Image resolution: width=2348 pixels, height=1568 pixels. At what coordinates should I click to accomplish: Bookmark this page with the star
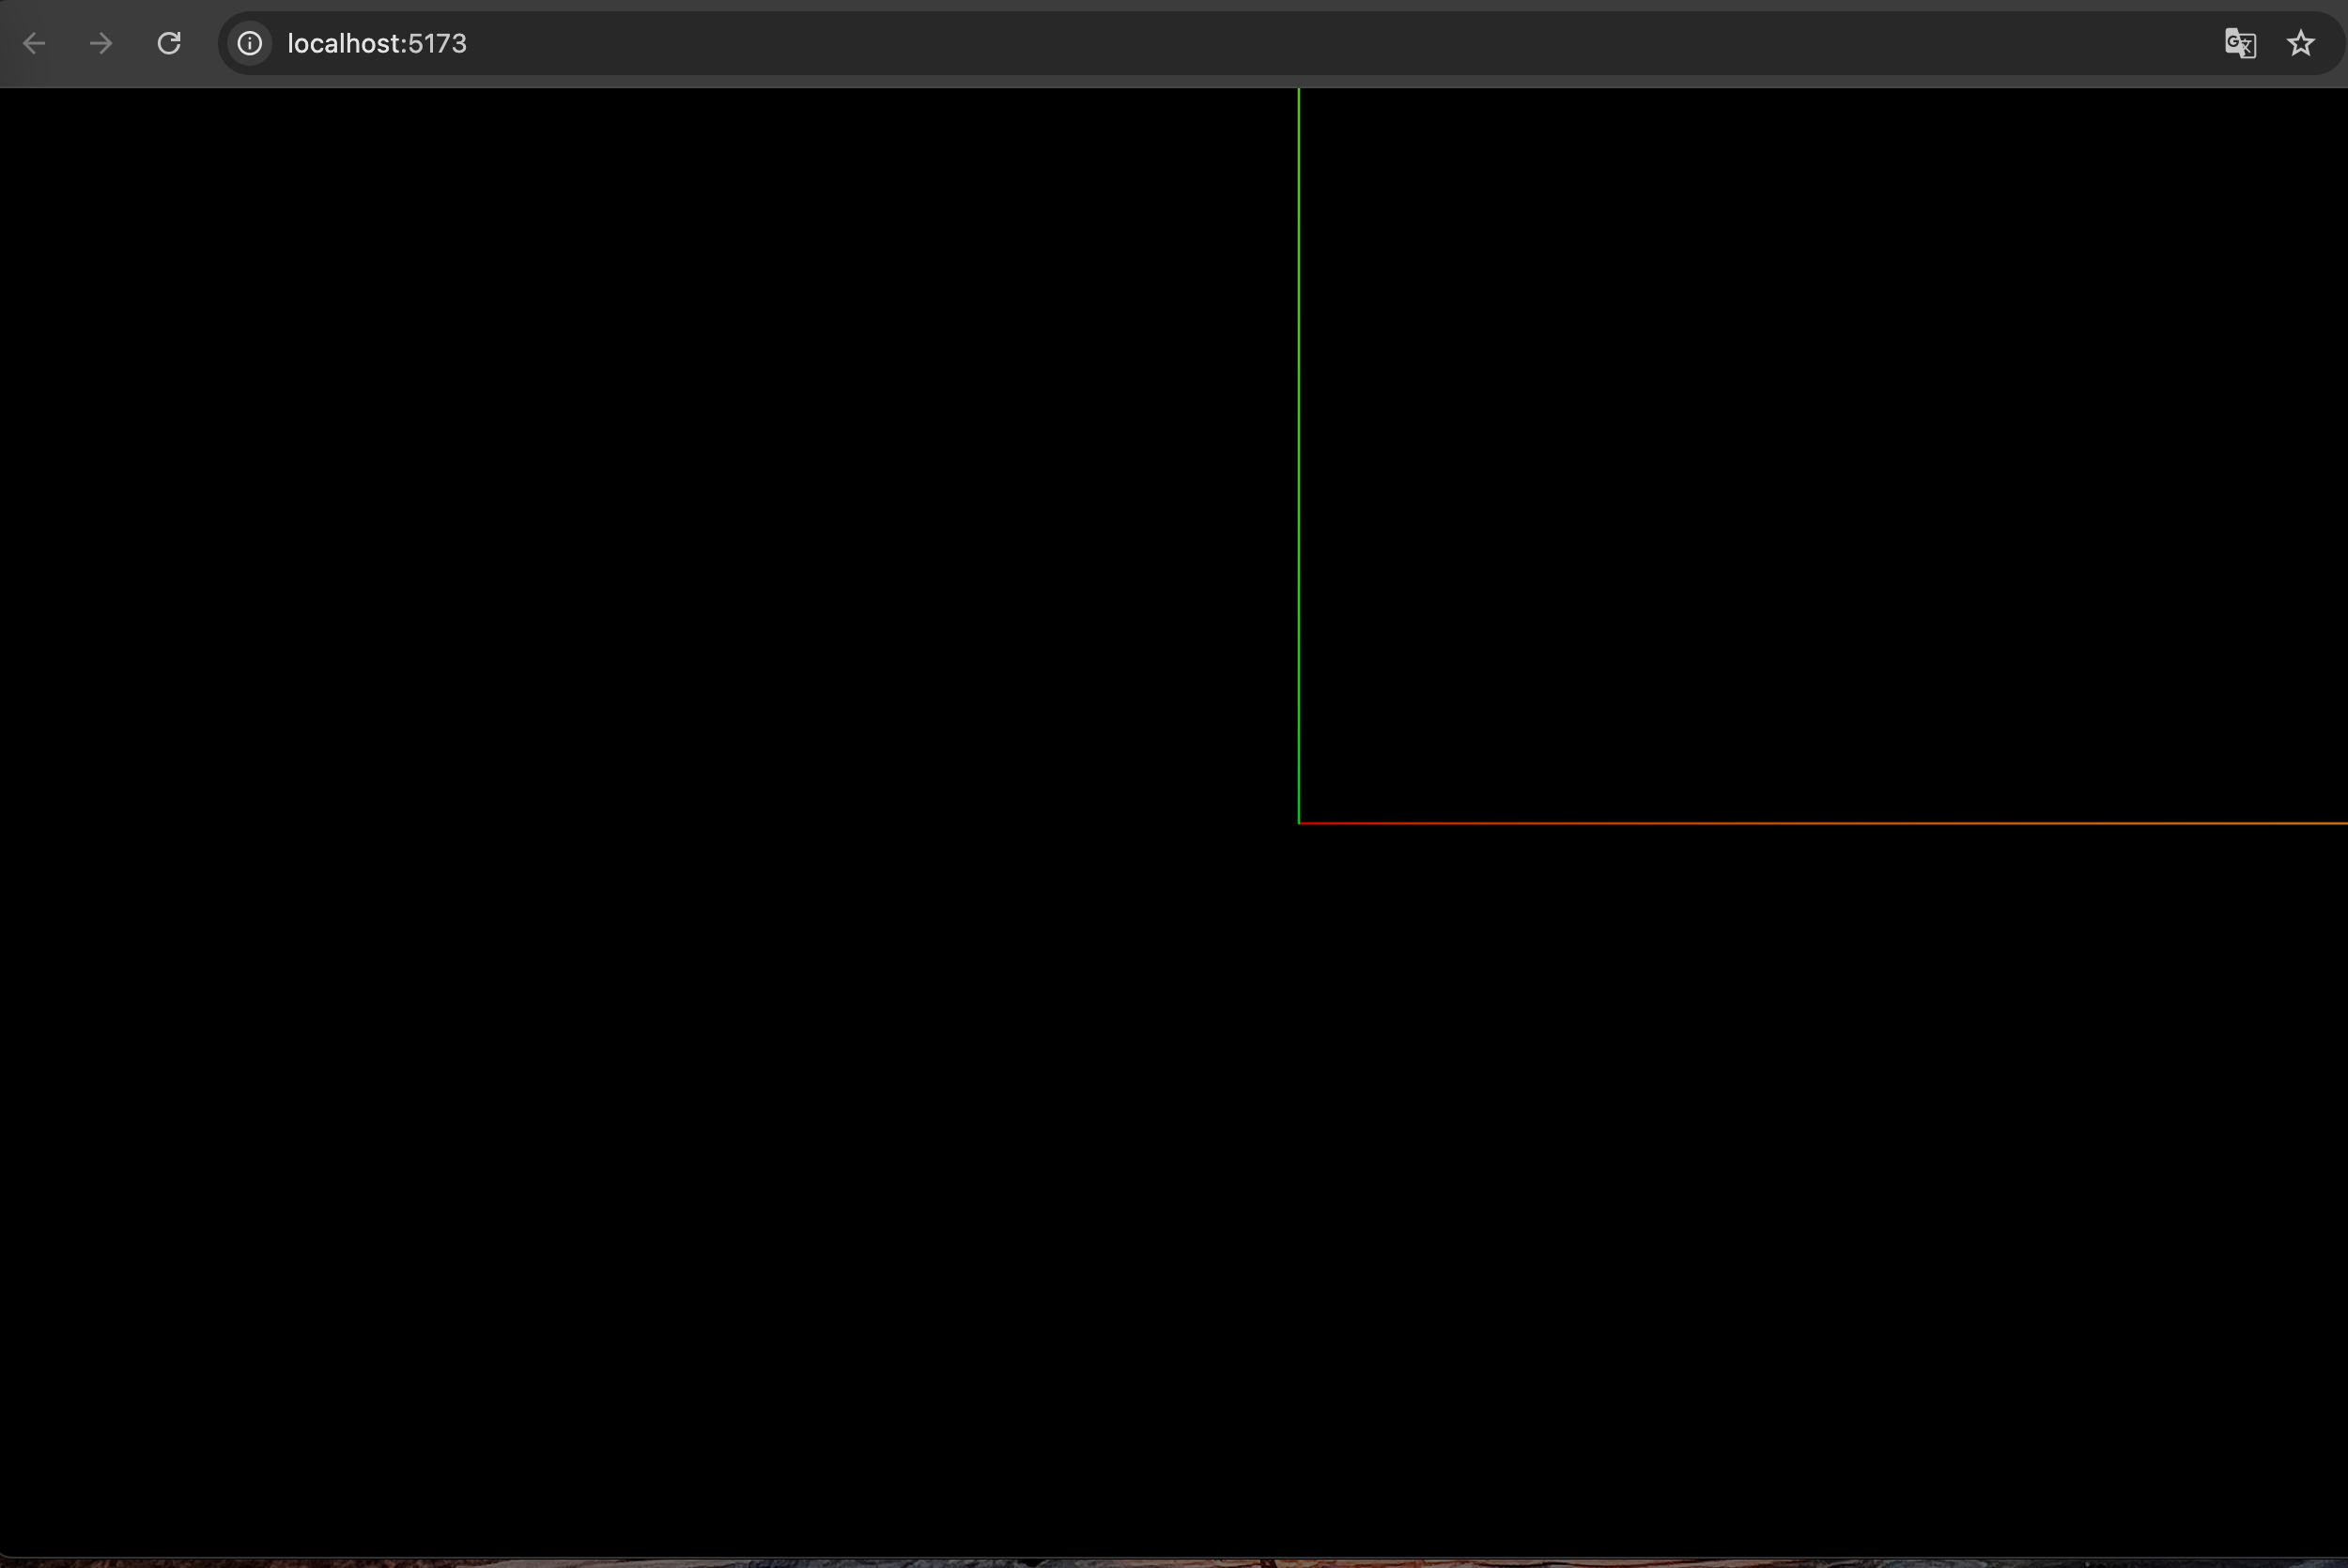coord(2300,43)
